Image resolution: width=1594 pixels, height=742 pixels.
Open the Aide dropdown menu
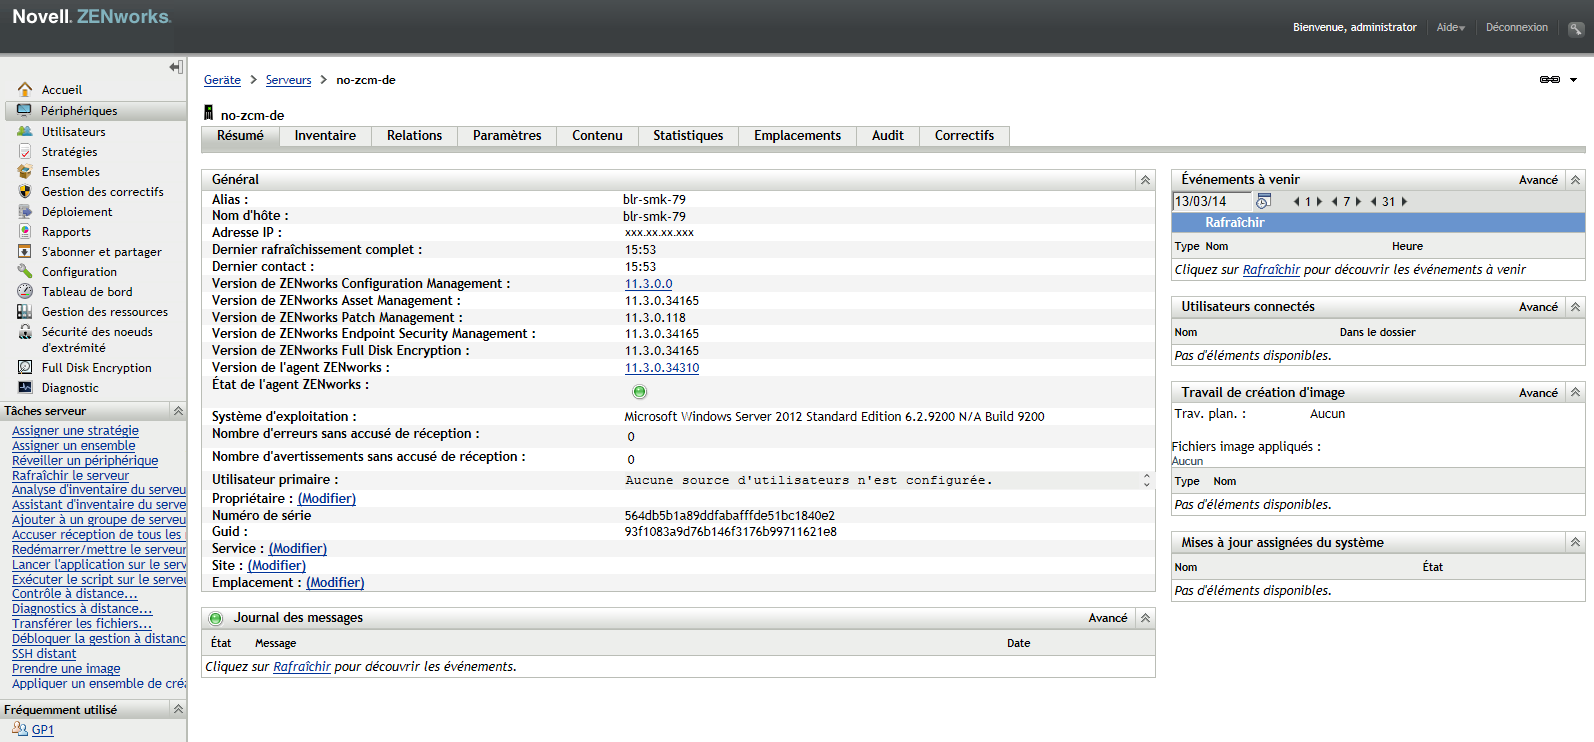pos(1451,28)
